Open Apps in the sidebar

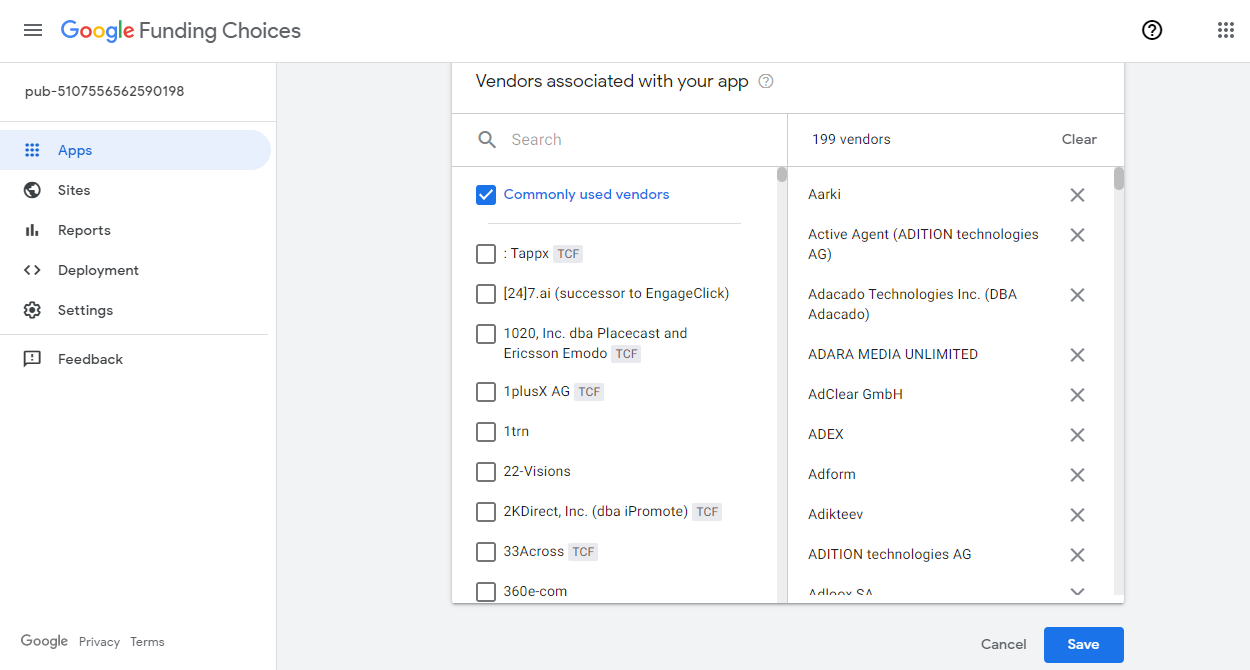[135, 150]
